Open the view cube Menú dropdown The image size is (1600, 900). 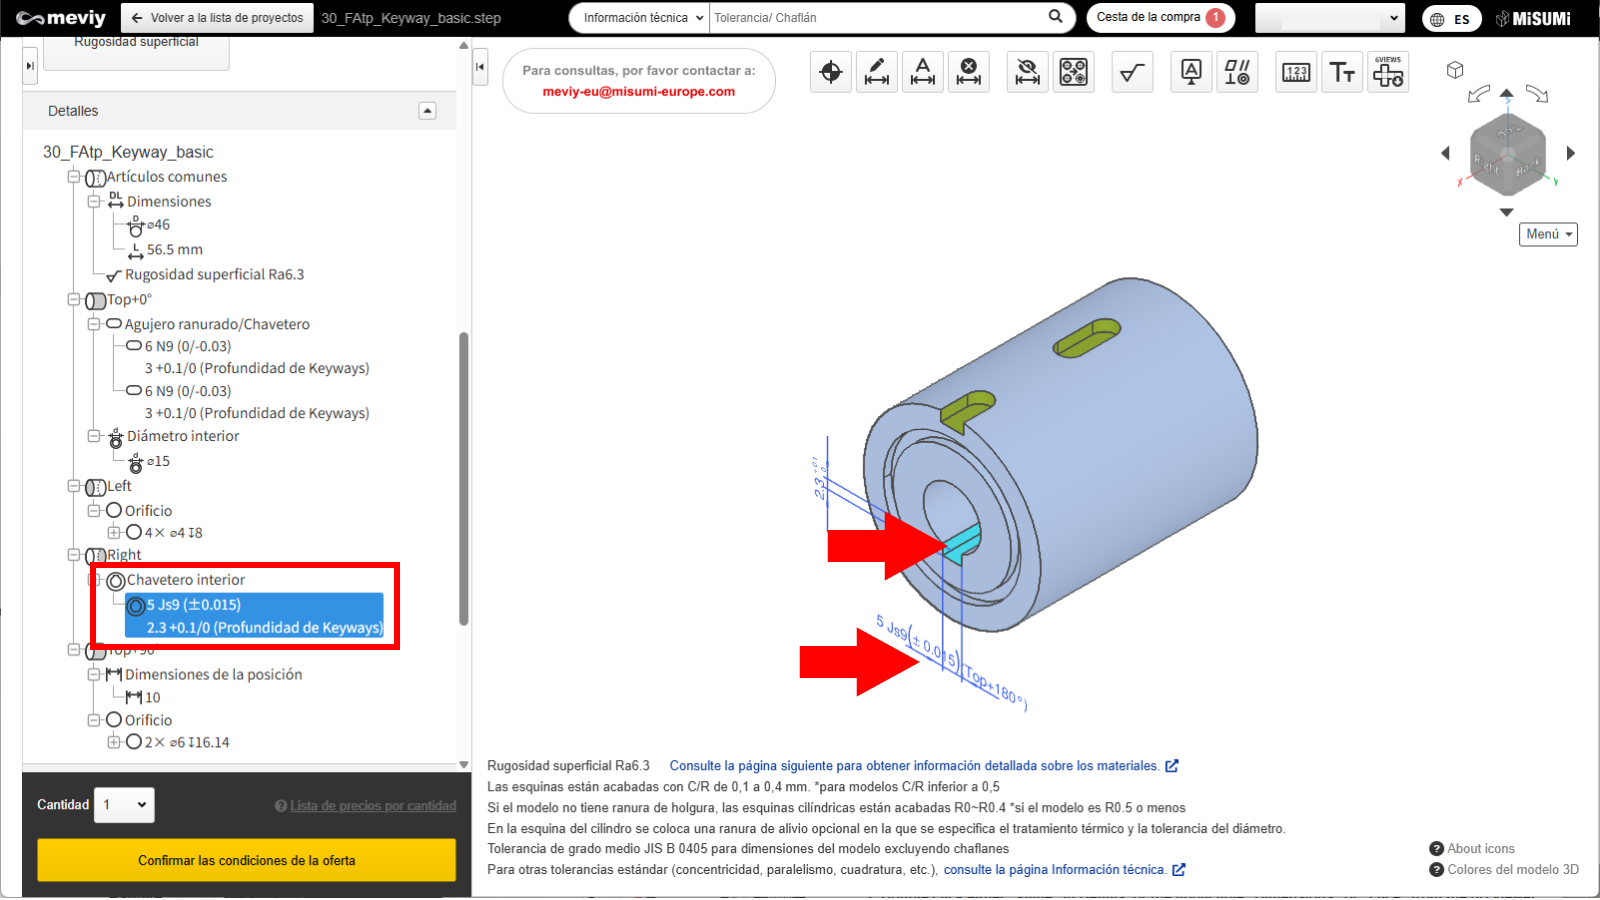tap(1548, 234)
